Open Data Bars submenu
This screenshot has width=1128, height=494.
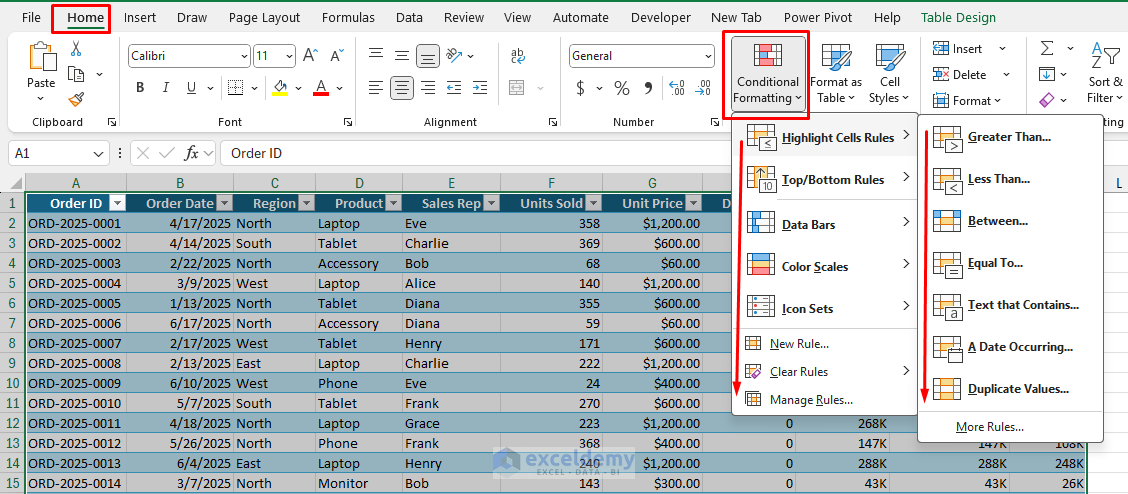click(824, 224)
